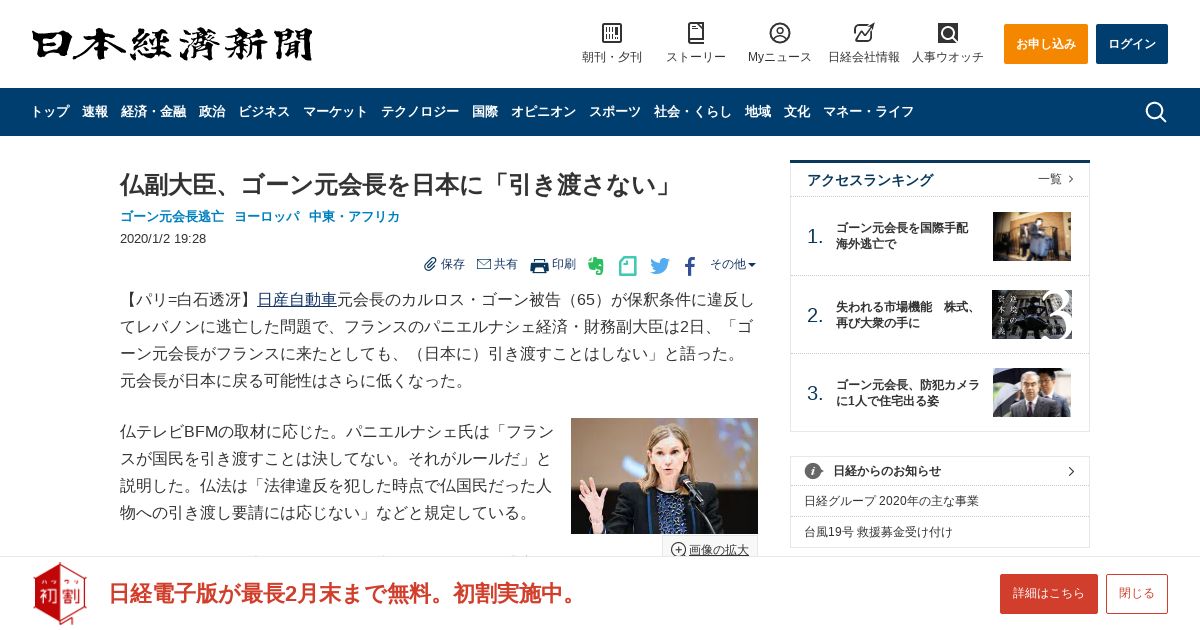Open the 日経会社情報 chart icon
Screen dimensions: 1200x630
coord(864,33)
